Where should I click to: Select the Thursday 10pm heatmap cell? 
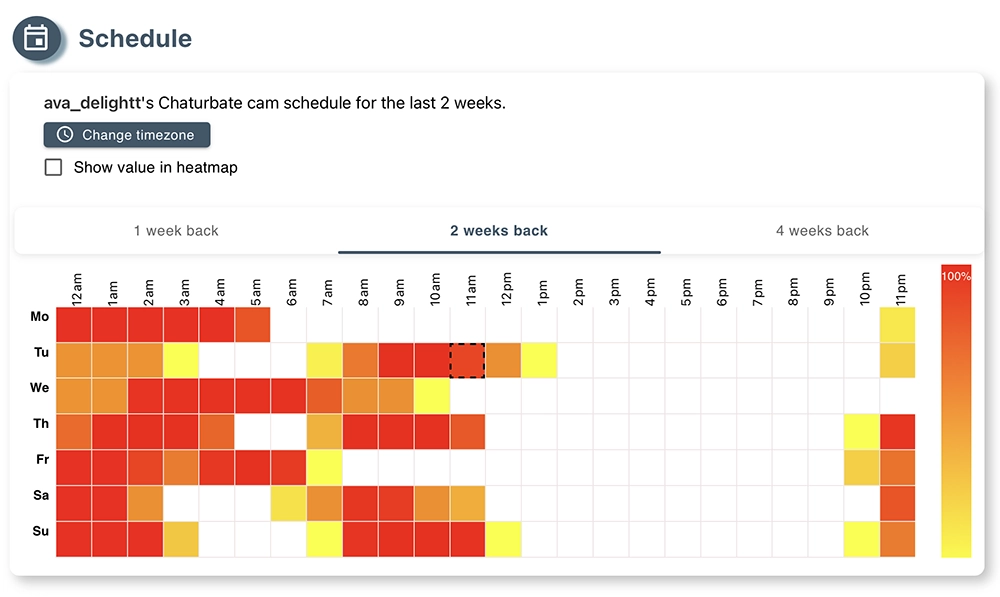pyautogui.click(x=861, y=432)
